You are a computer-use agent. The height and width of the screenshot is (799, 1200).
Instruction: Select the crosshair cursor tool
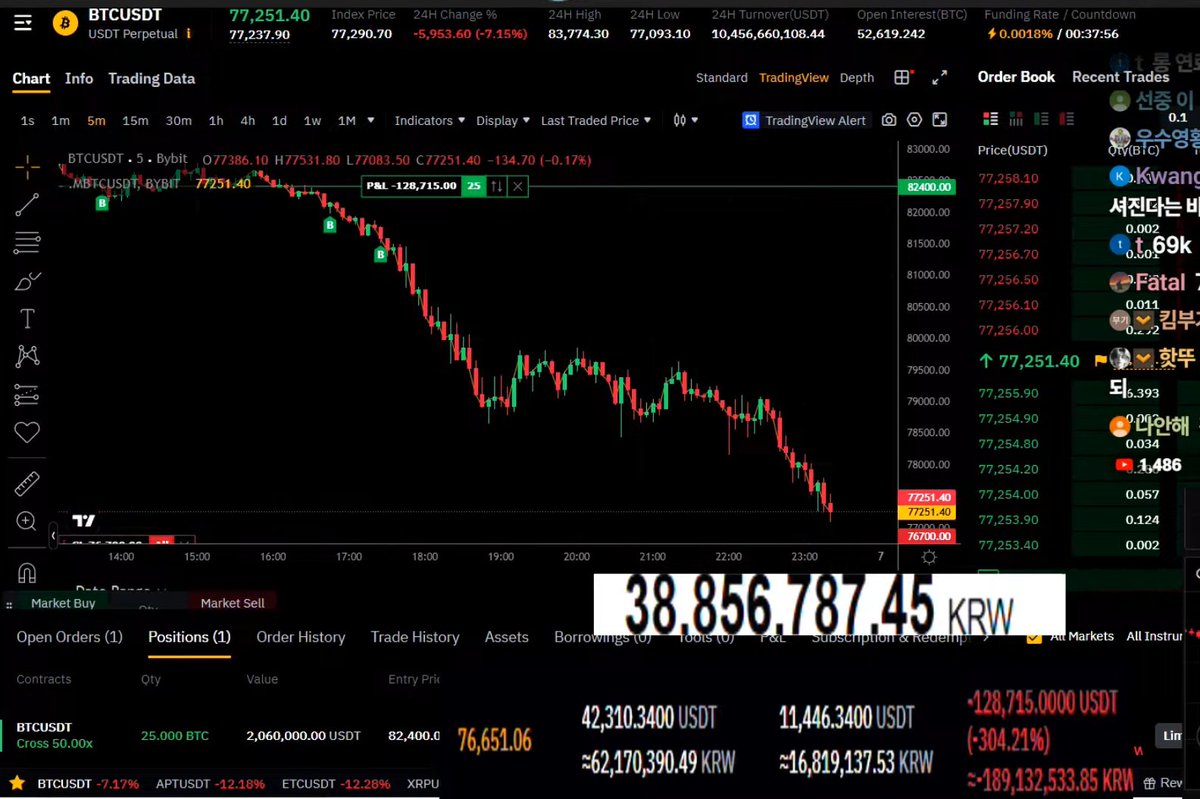coord(27,167)
